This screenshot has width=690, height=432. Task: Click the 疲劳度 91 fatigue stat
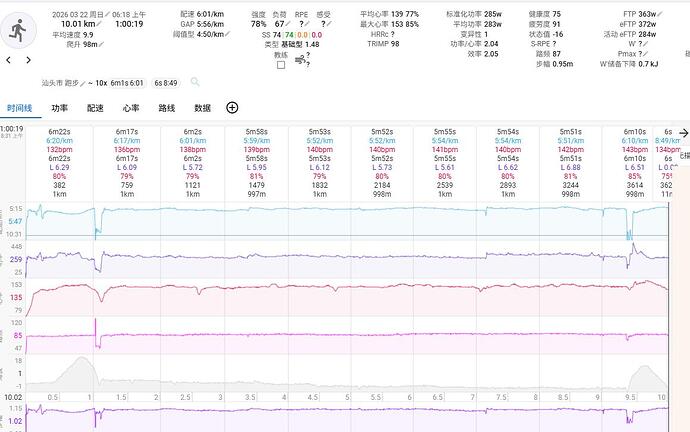coord(545,24)
